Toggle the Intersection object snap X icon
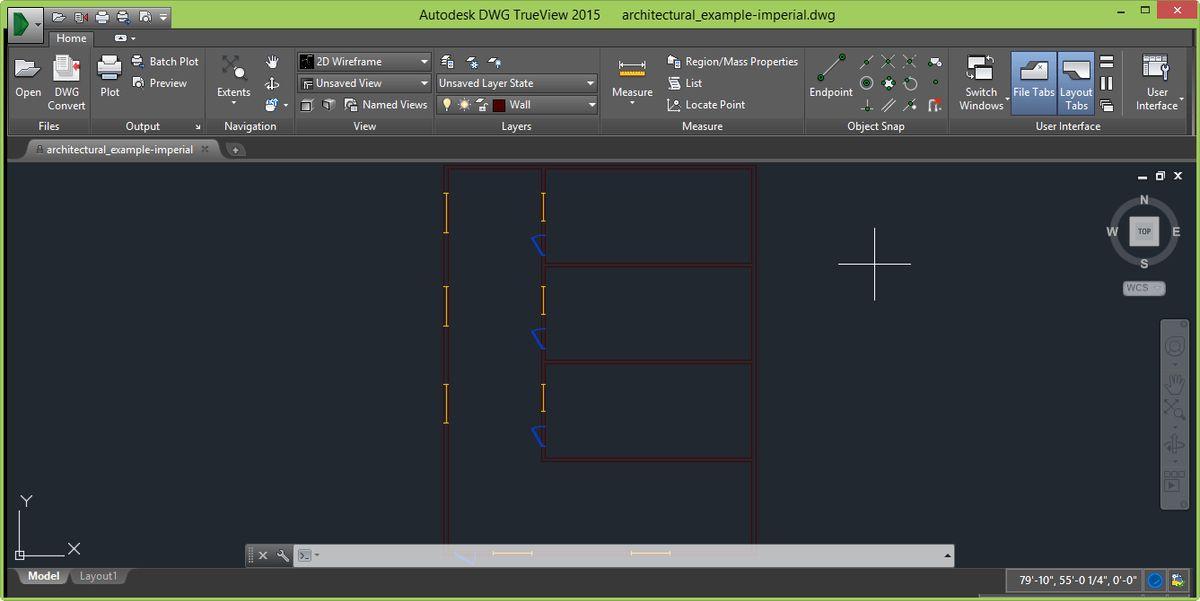Image resolution: width=1200 pixels, height=601 pixels. (888, 62)
